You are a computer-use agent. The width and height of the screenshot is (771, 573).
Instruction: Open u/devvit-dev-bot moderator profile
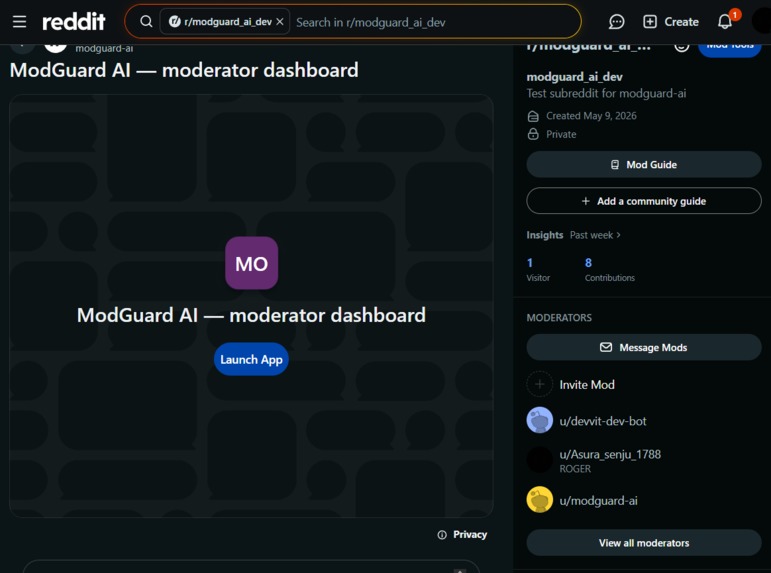603,422
